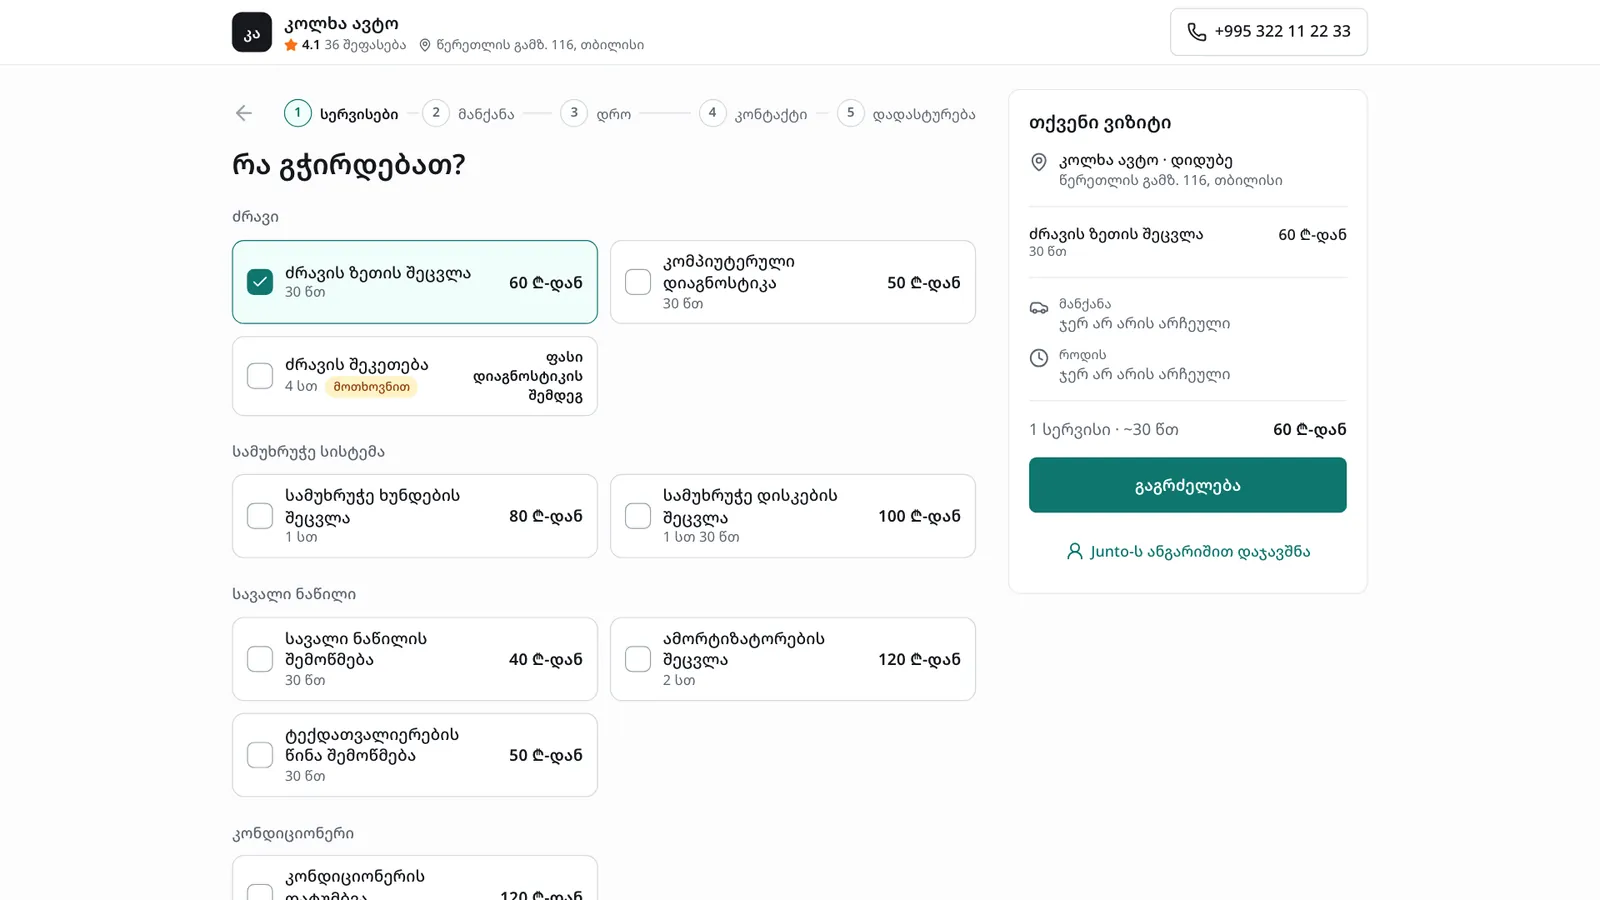Click the map pin icon in visit summary

(x=1039, y=162)
